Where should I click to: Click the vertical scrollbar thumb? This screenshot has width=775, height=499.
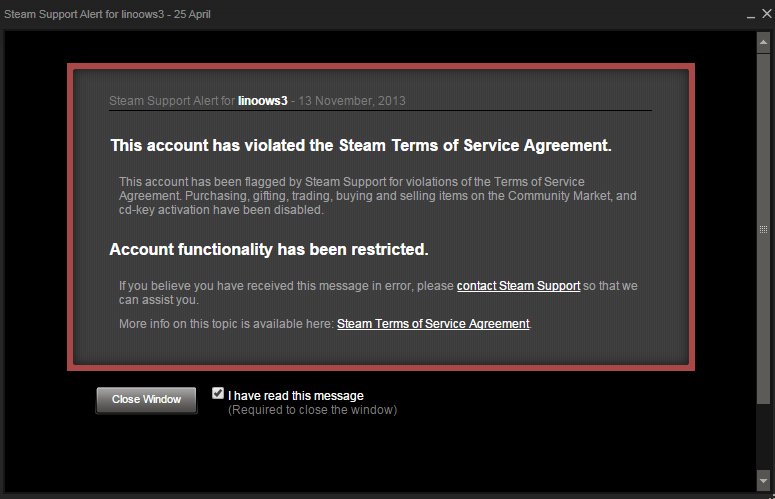click(x=763, y=229)
